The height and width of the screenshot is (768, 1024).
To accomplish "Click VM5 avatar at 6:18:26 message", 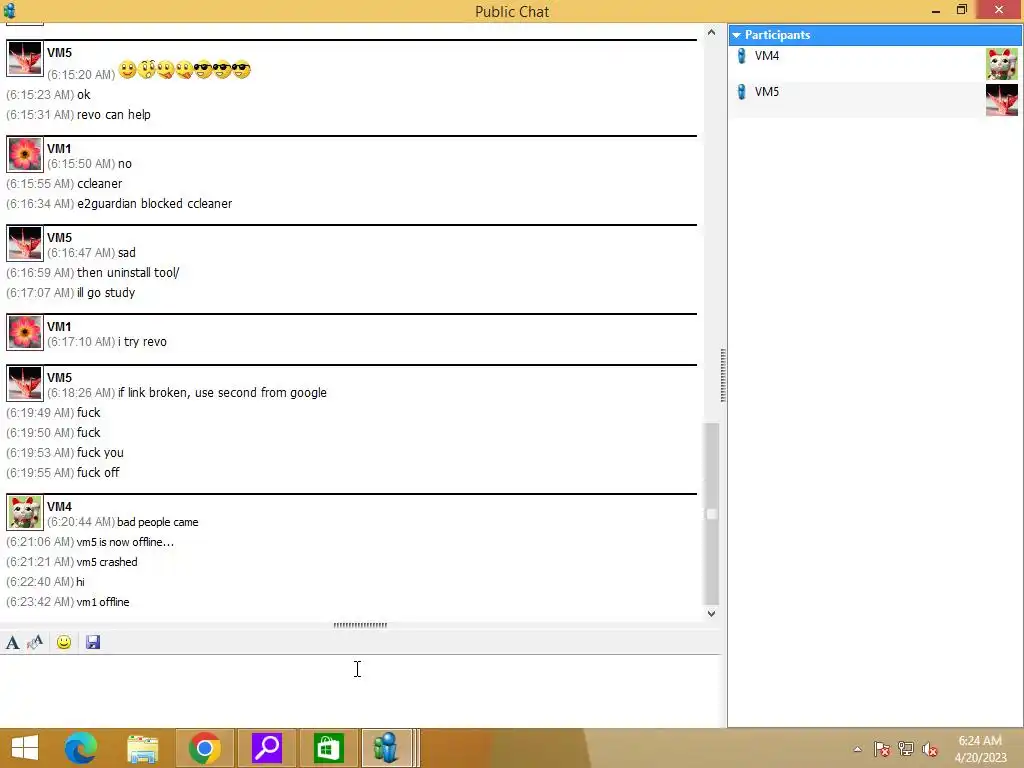I will click(x=25, y=383).
